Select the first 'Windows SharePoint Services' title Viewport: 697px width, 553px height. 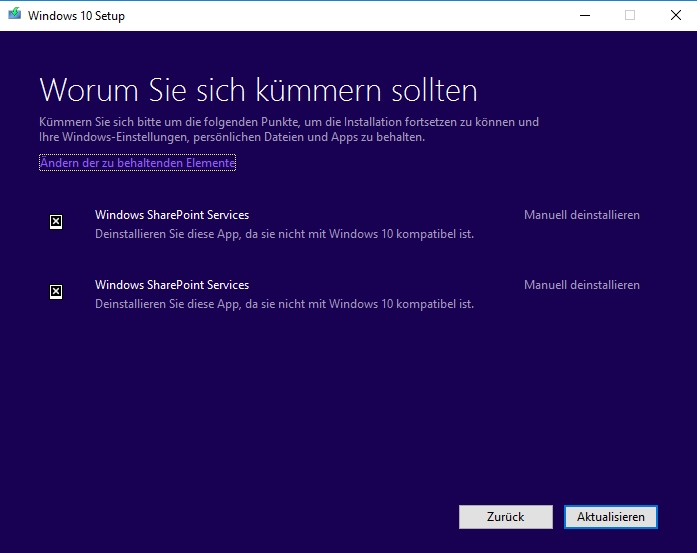click(172, 215)
